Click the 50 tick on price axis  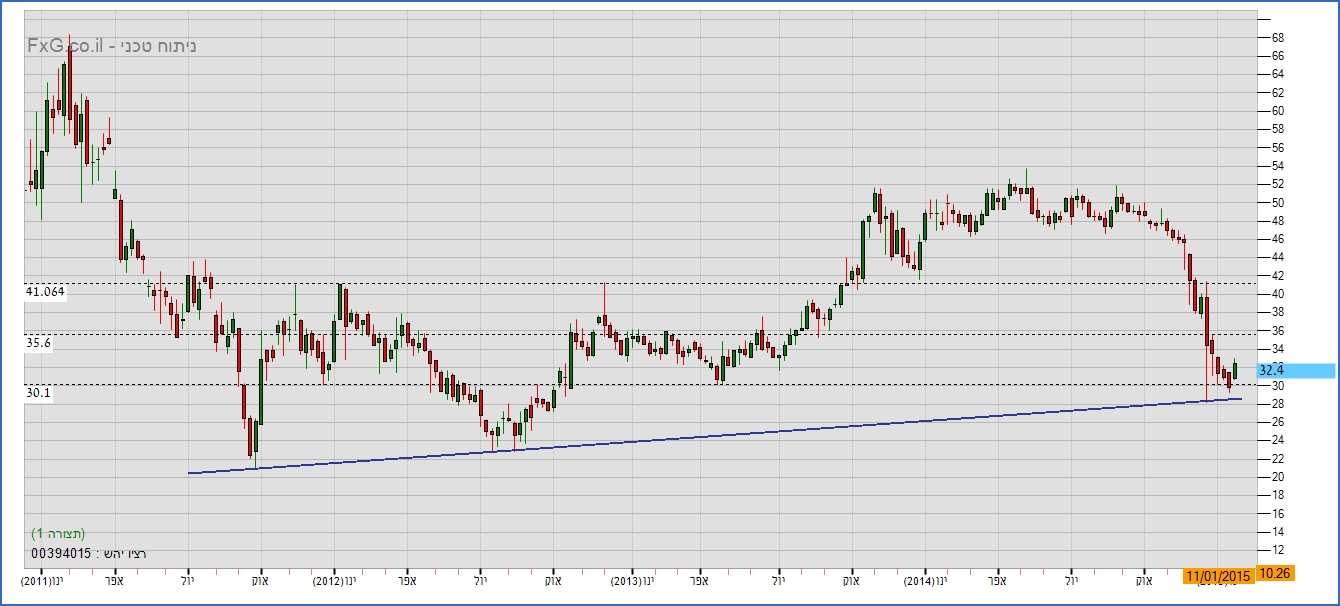(x=1277, y=202)
